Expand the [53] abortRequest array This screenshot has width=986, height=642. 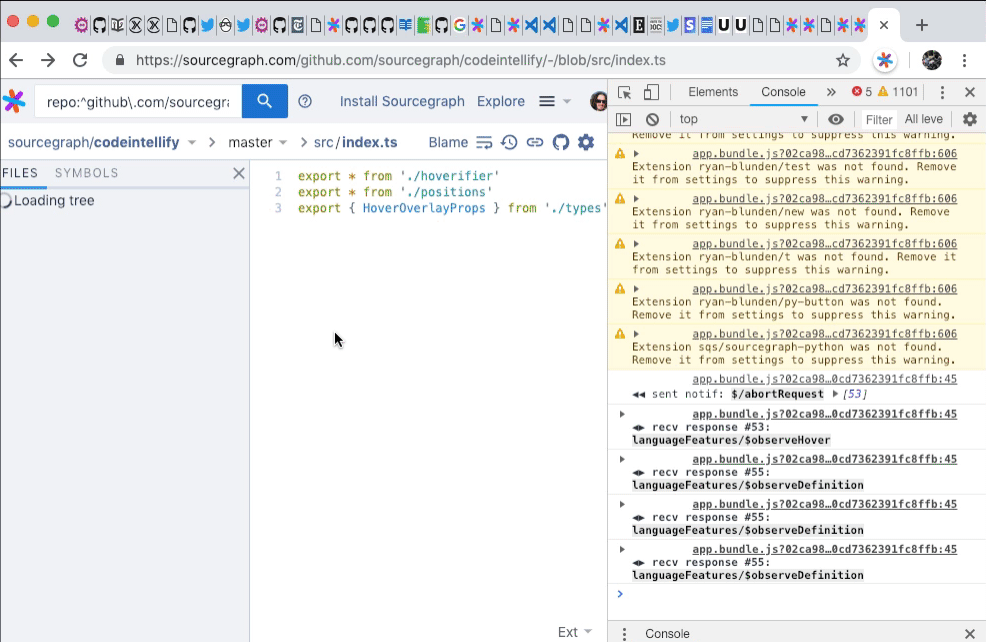point(835,394)
